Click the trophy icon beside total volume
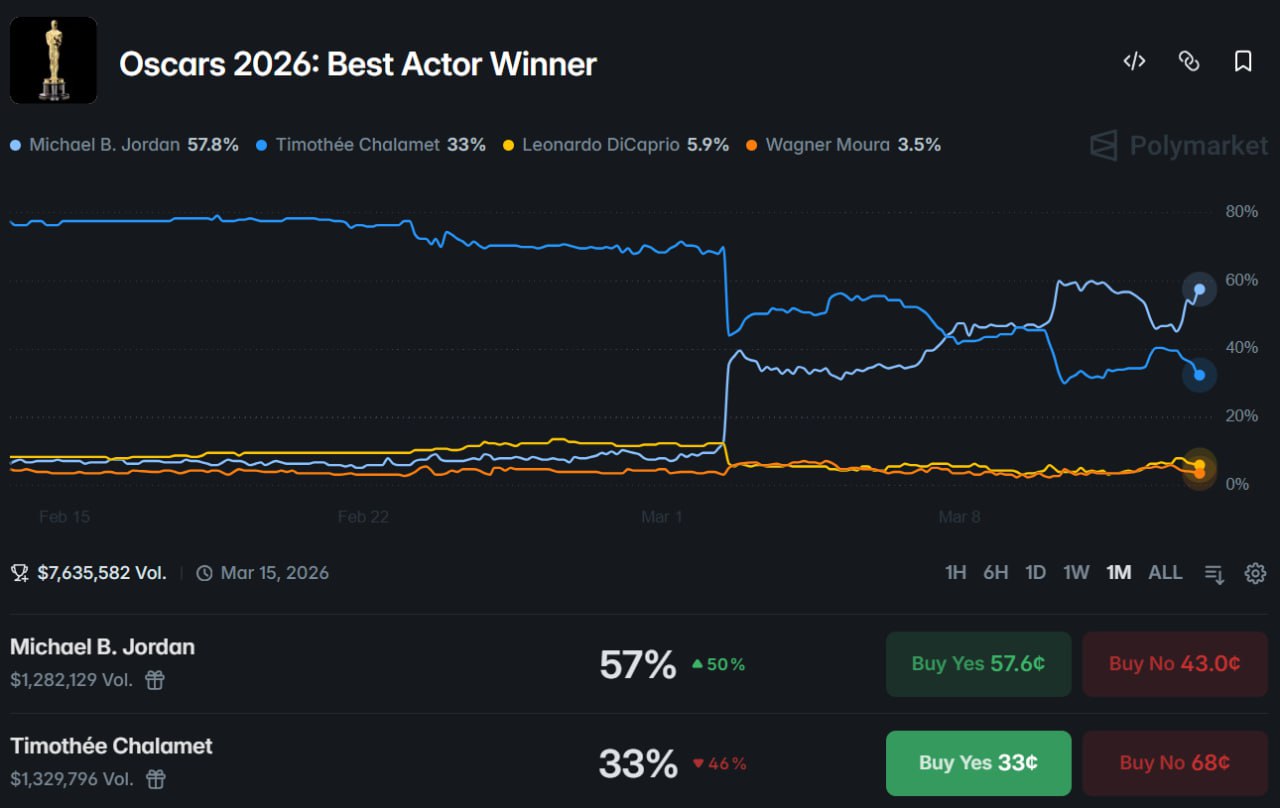The width and height of the screenshot is (1280, 808). (18, 572)
